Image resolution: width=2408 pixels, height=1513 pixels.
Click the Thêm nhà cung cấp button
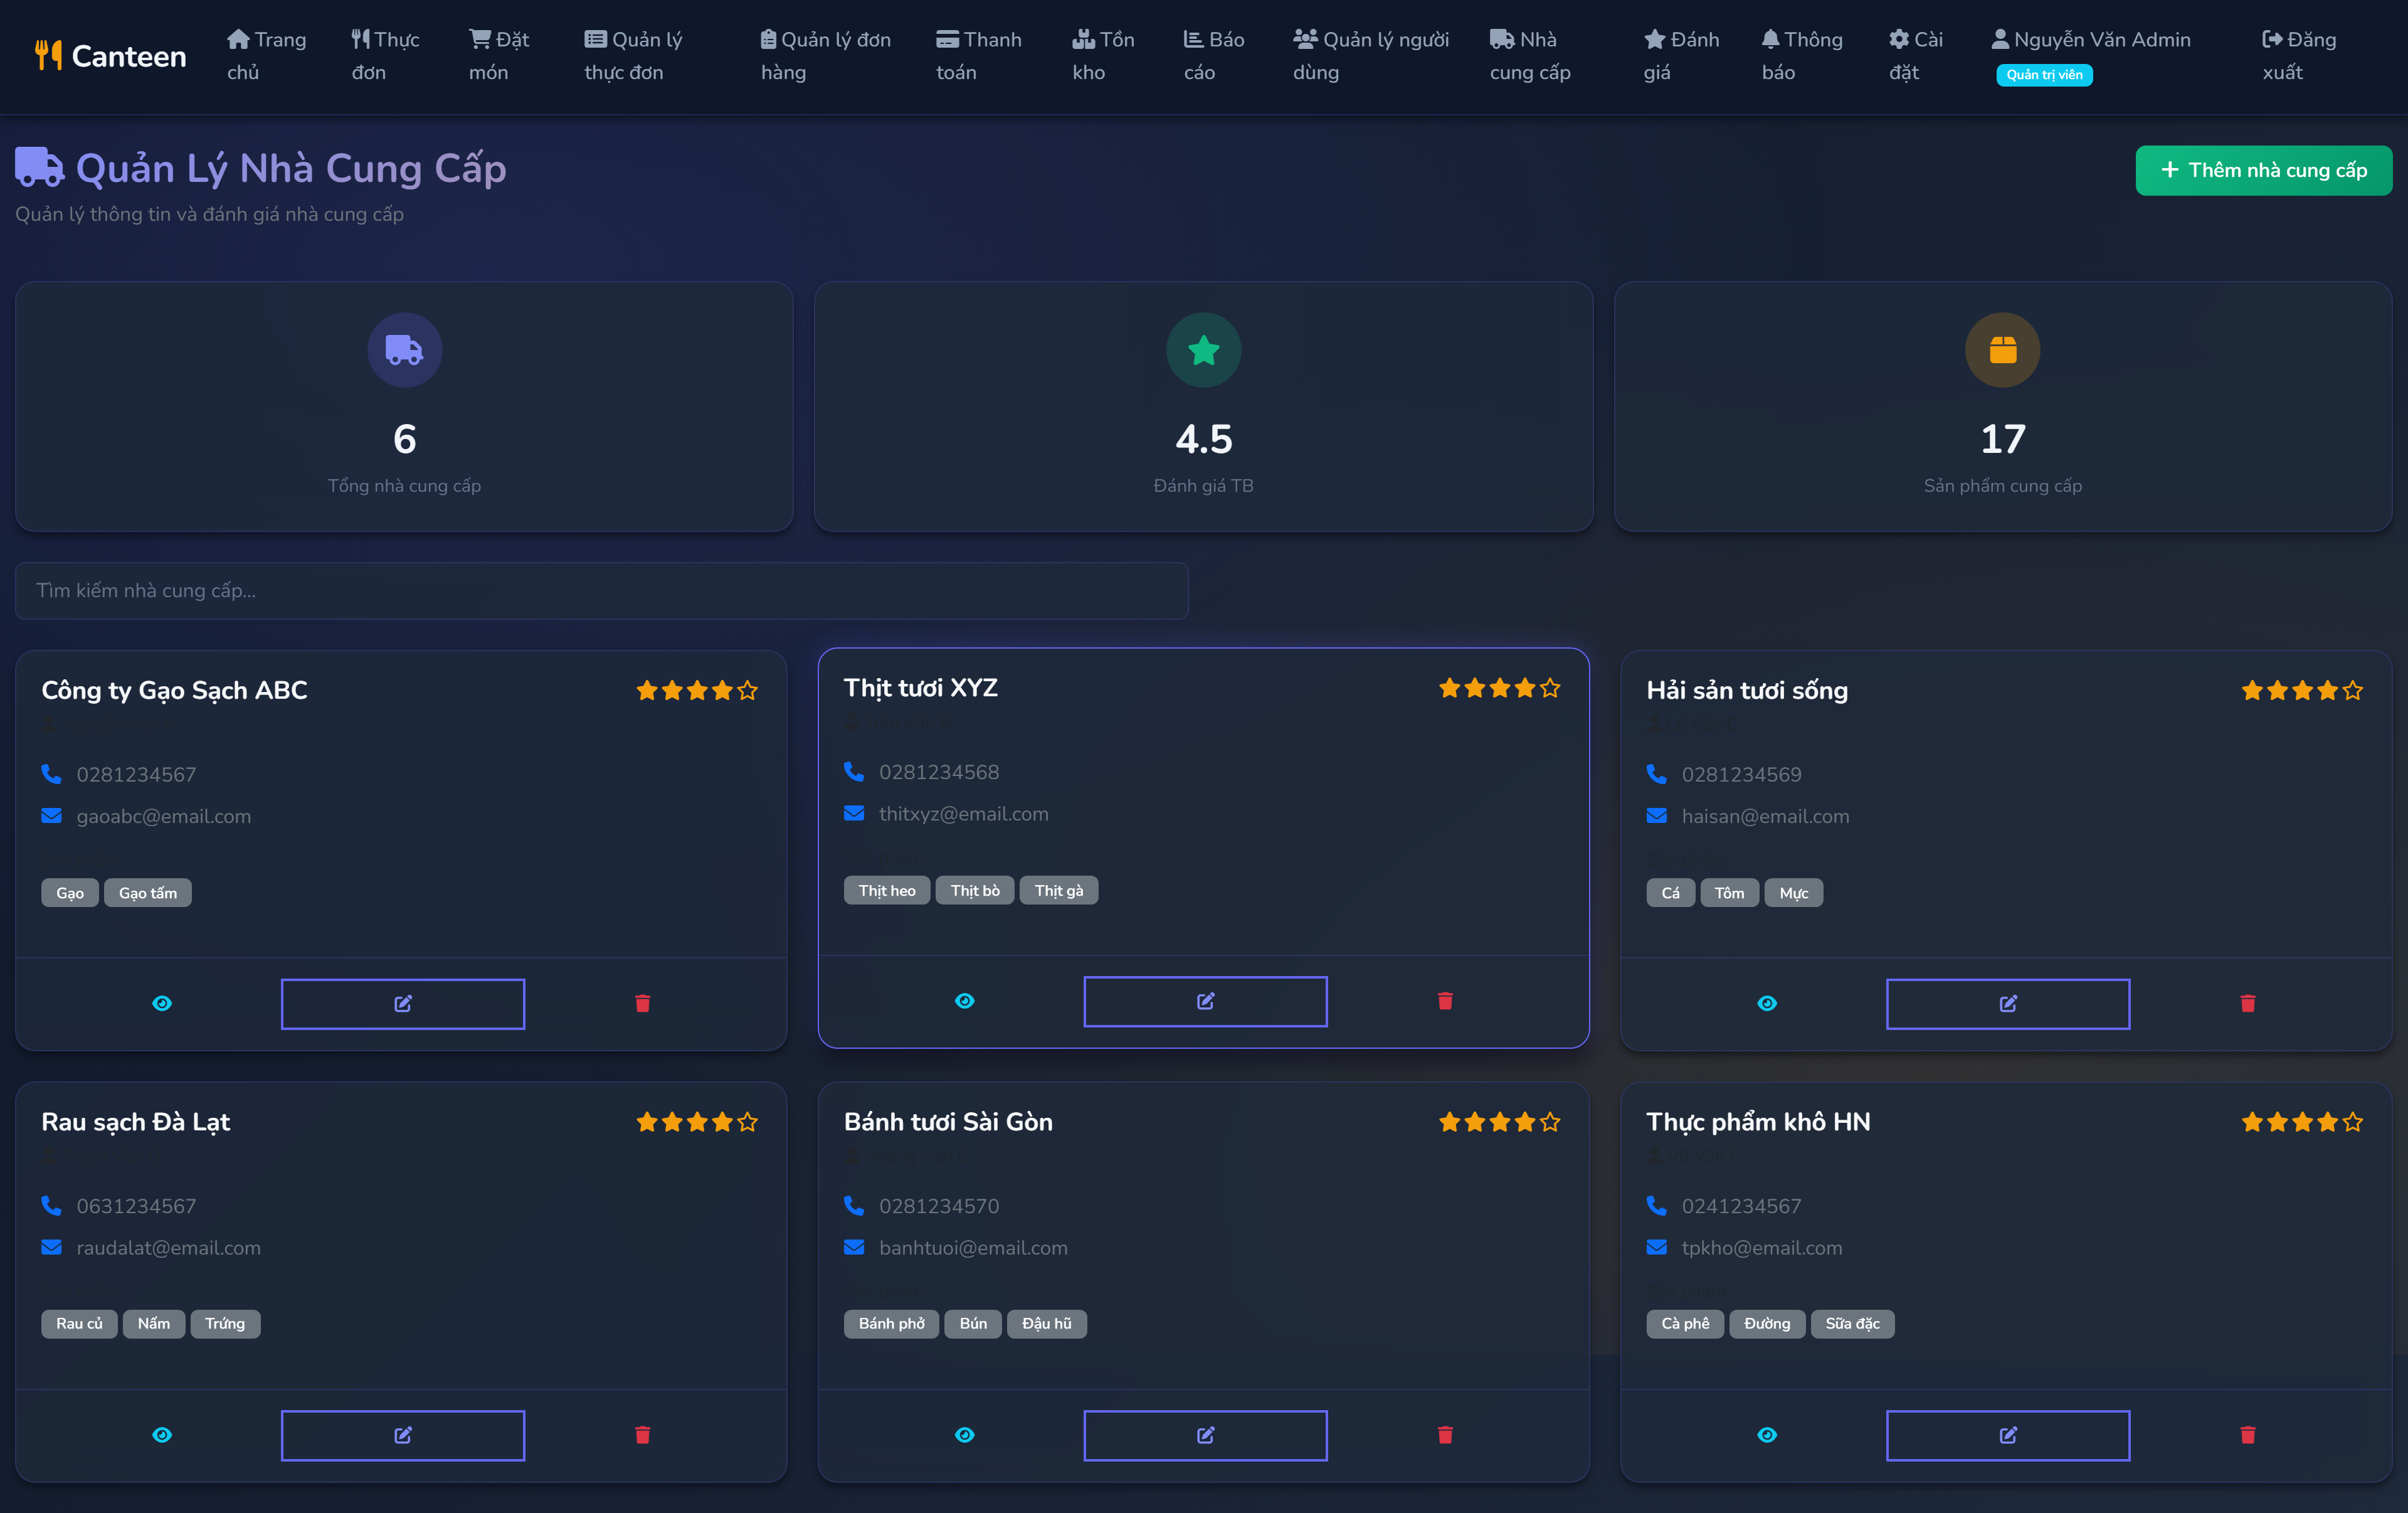pyautogui.click(x=2264, y=170)
